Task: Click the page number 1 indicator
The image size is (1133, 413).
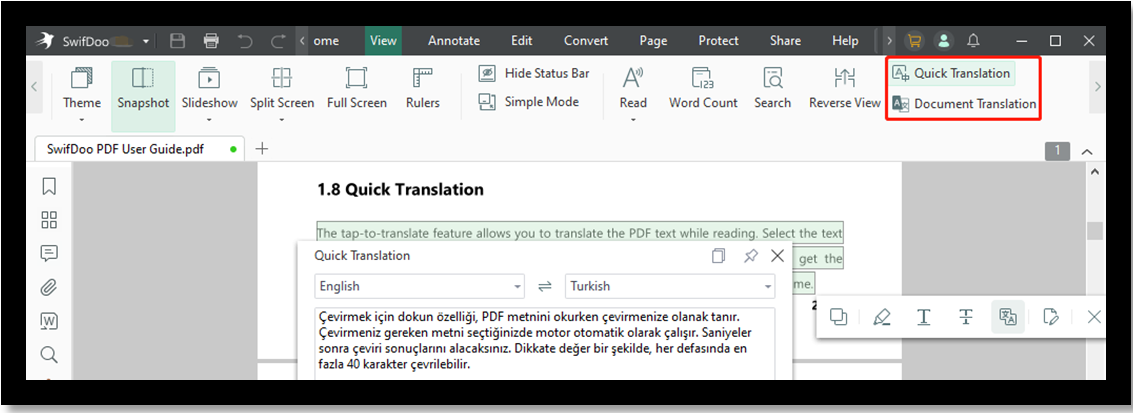Action: point(1057,151)
